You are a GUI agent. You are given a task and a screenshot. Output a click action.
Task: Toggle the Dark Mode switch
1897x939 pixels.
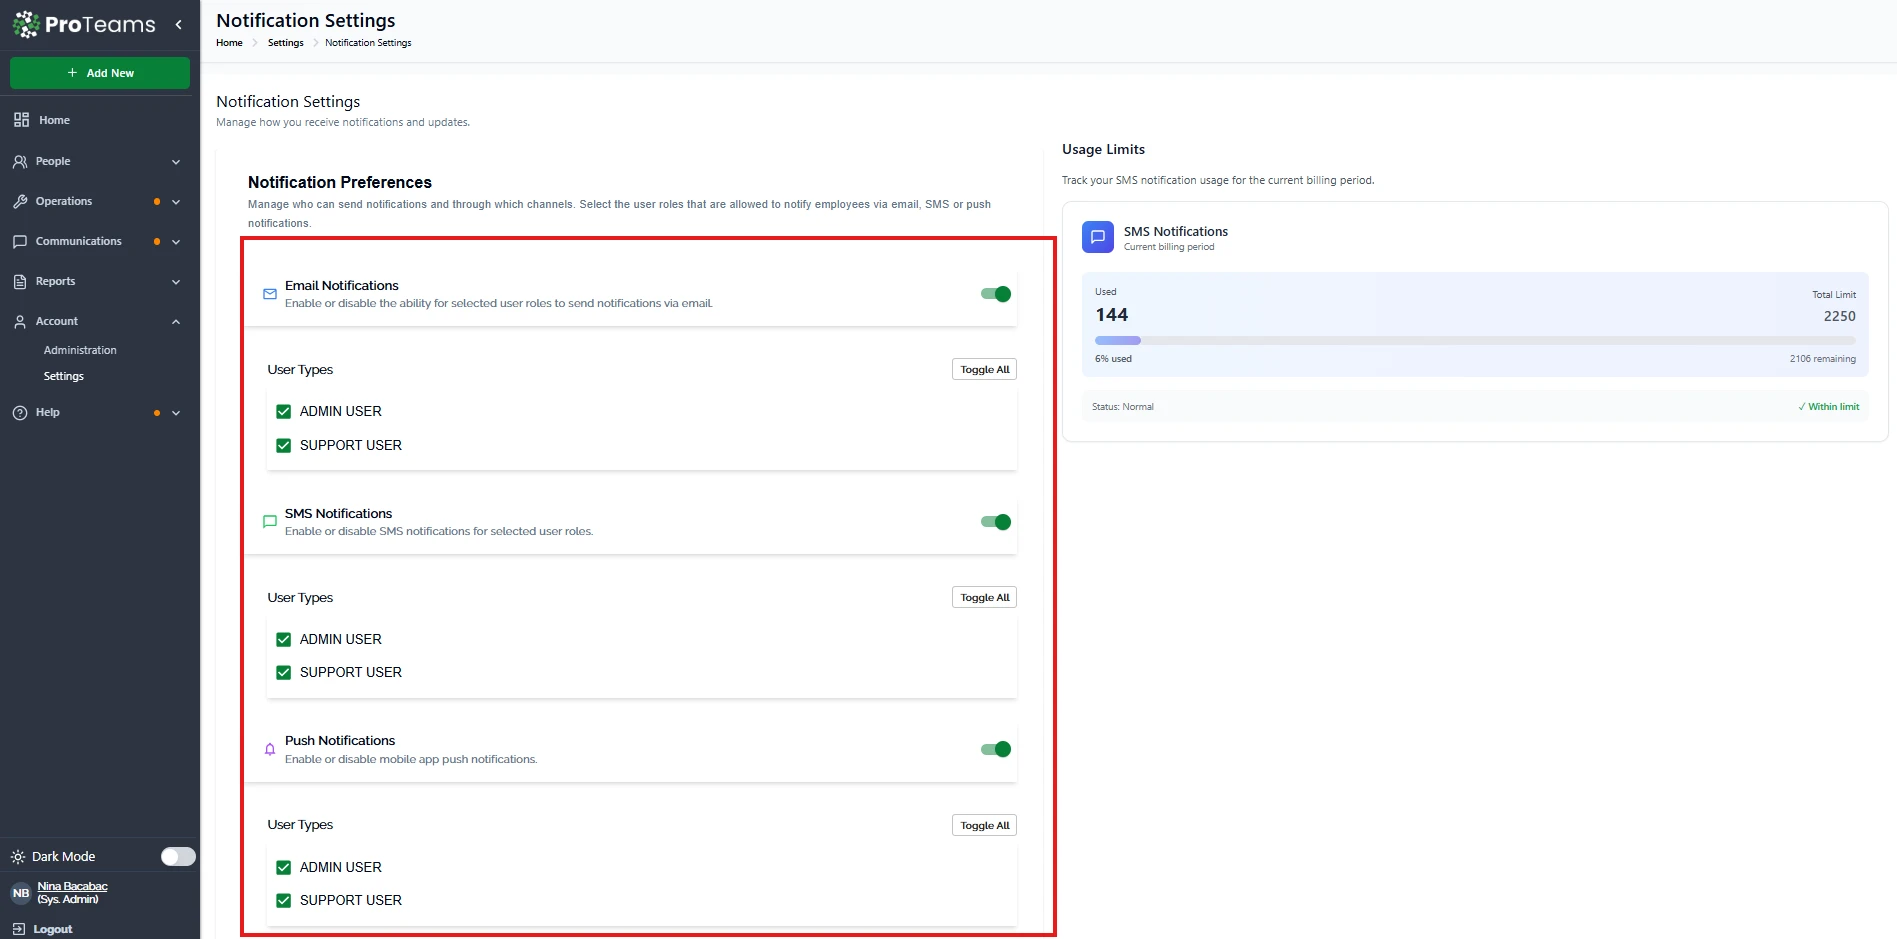[178, 856]
